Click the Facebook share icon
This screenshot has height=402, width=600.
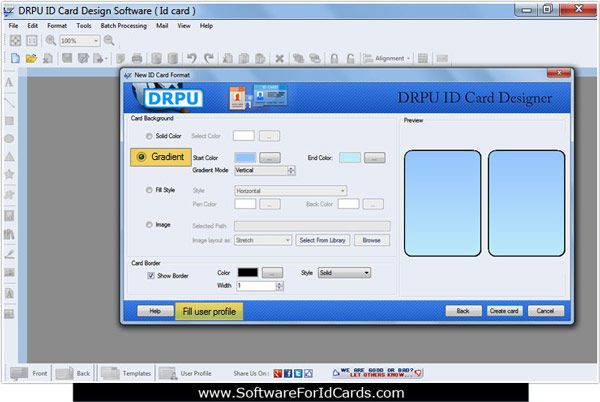[288, 373]
